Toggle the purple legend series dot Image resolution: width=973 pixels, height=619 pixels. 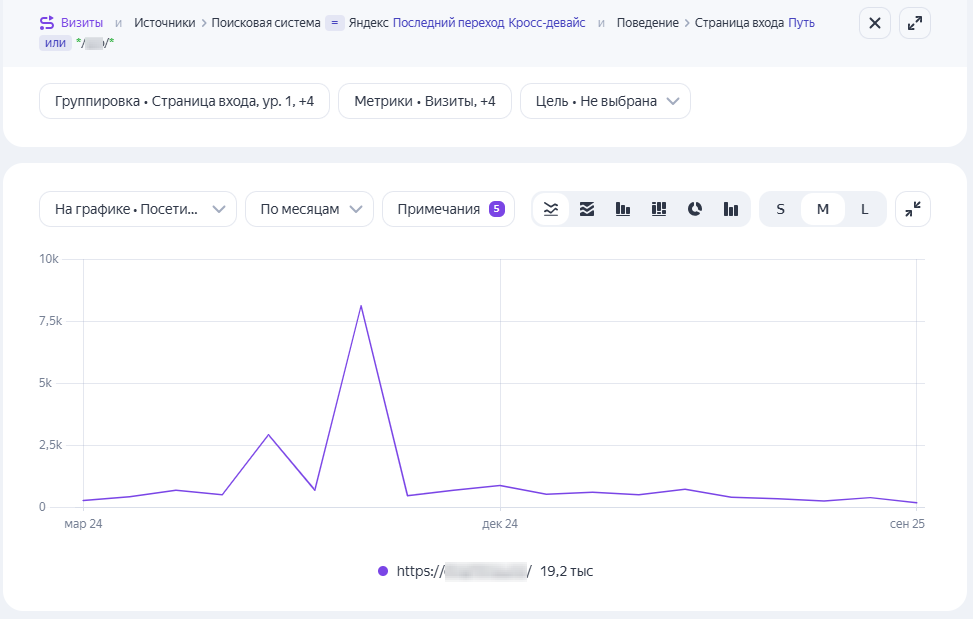pyautogui.click(x=383, y=571)
